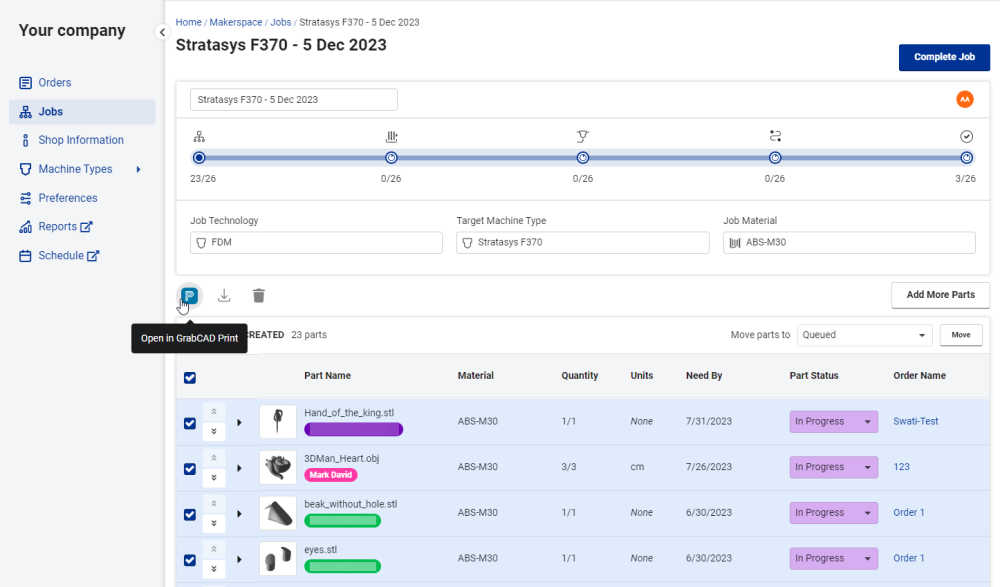Move Hand_of_the_king.stl down with the arrow

(214, 431)
